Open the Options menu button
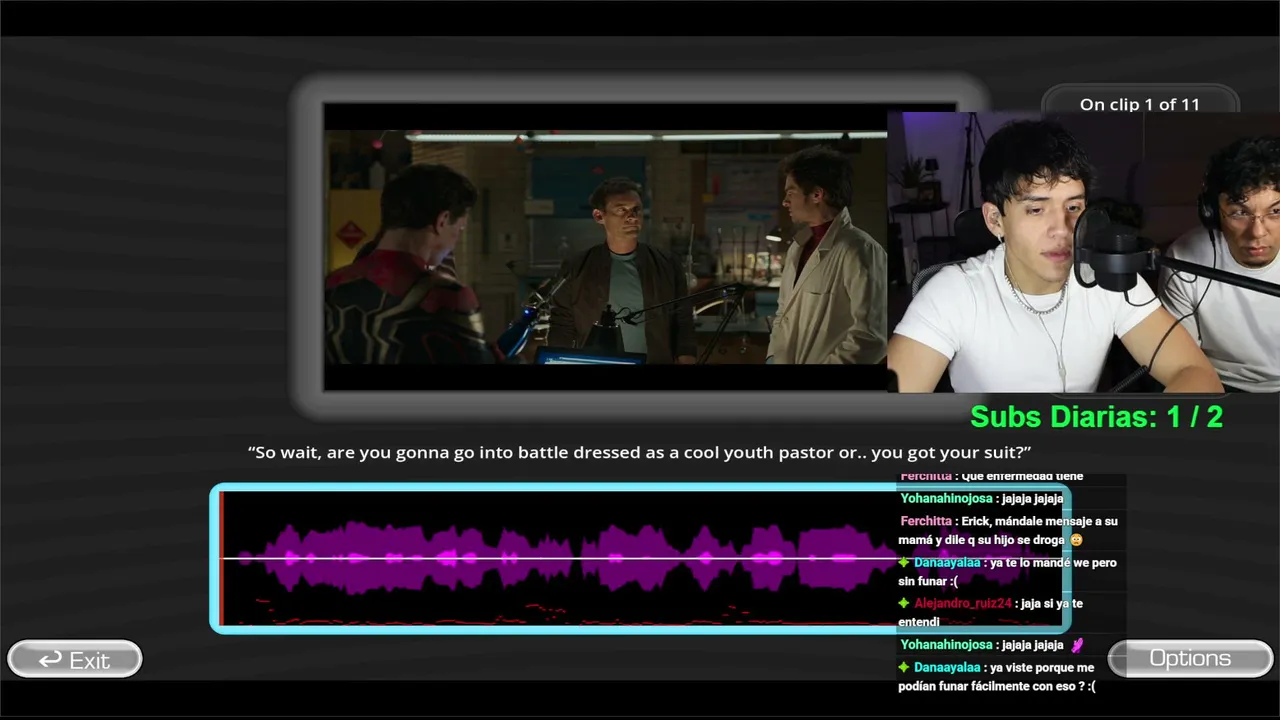 click(1190, 659)
